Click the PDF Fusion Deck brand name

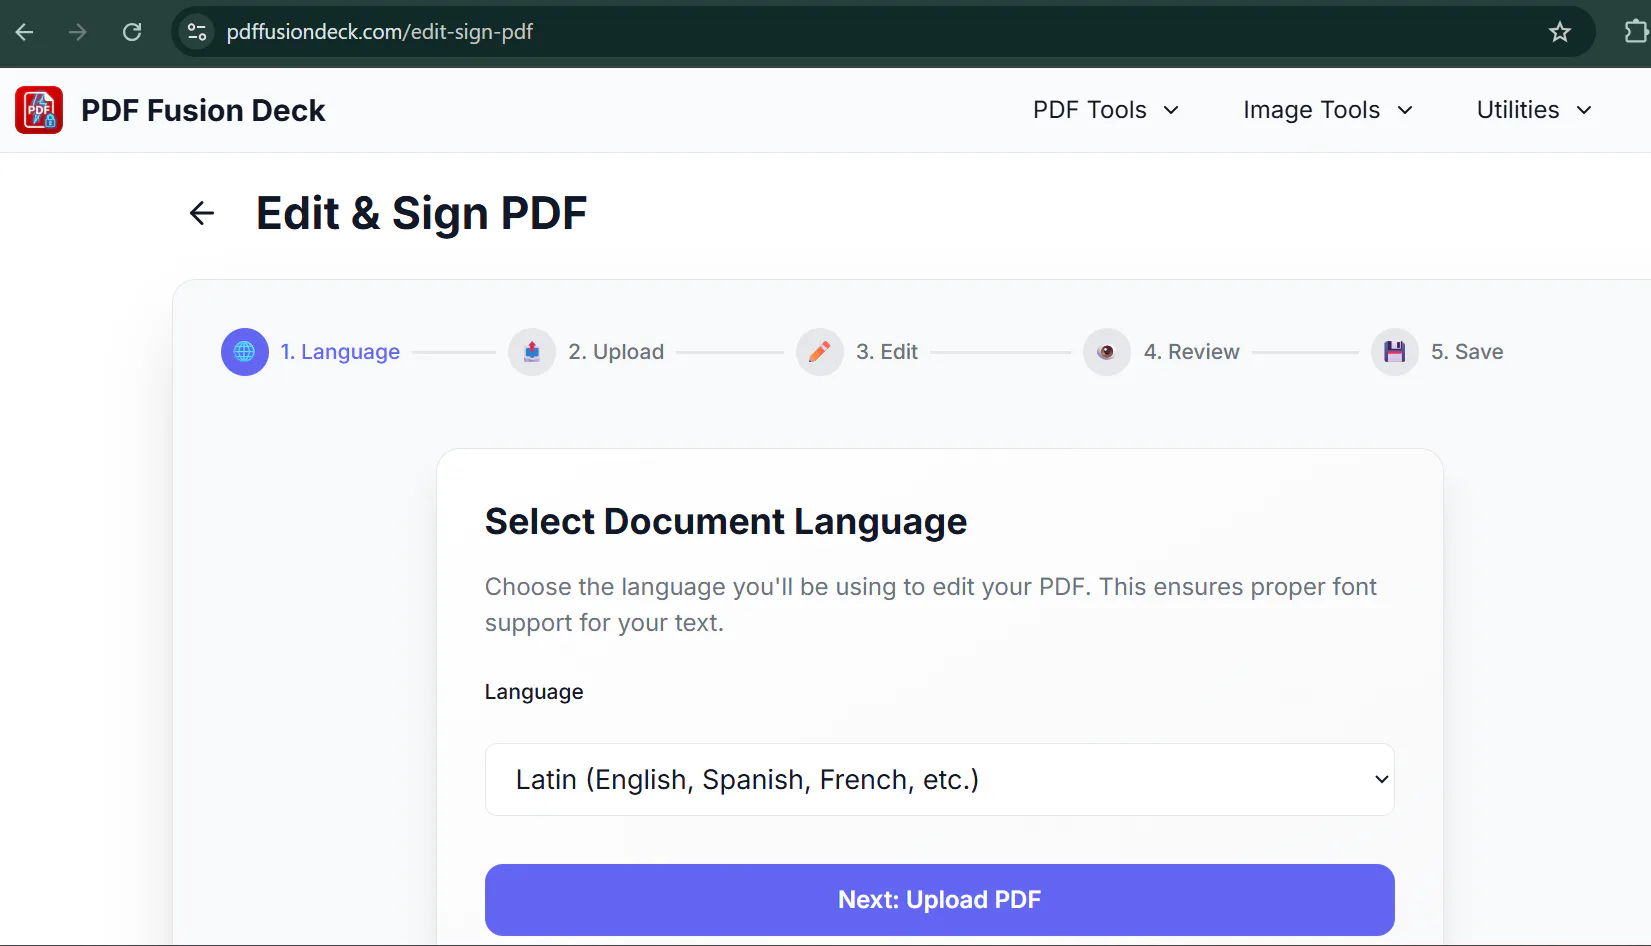[x=203, y=110]
